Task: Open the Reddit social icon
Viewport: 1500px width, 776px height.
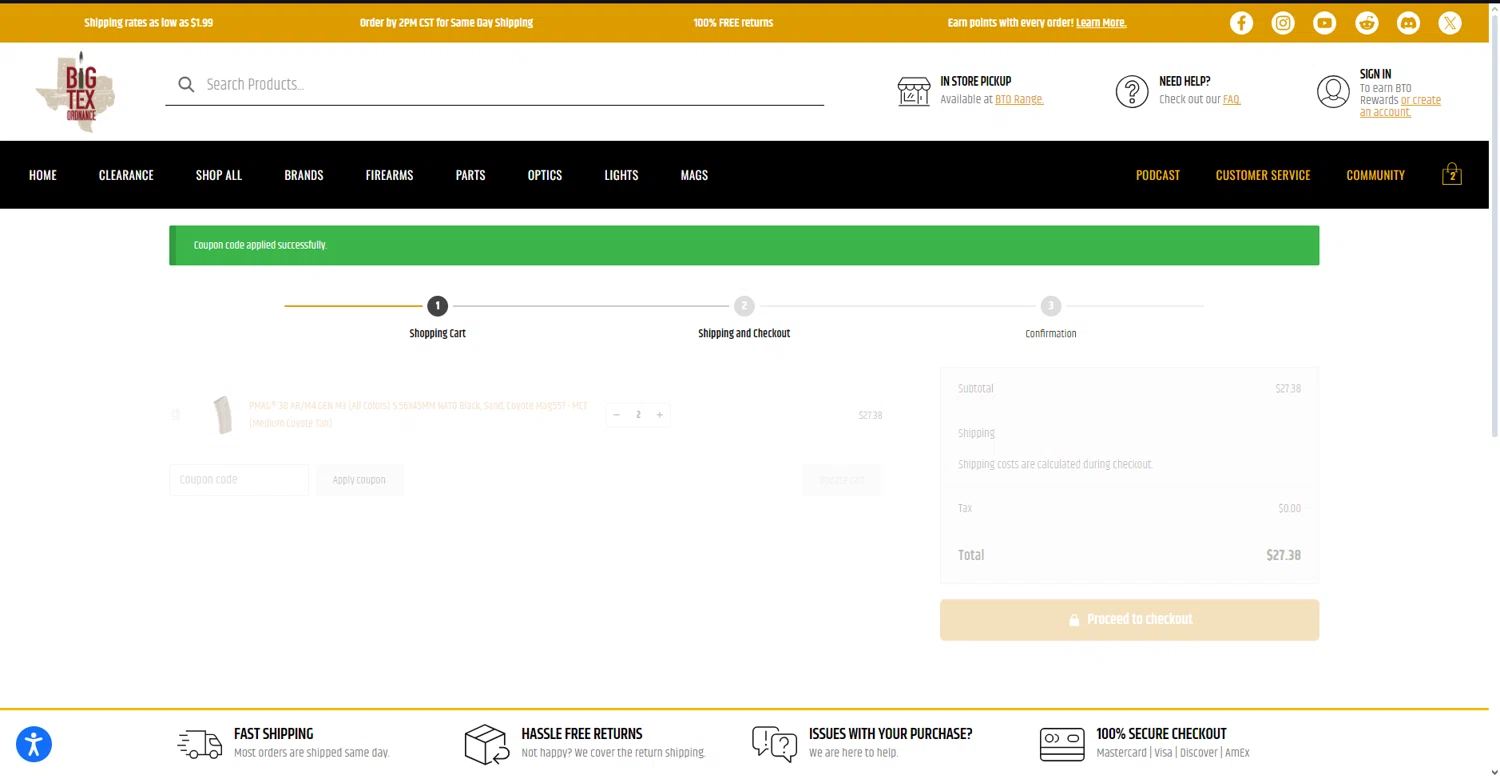Action: tap(1367, 23)
